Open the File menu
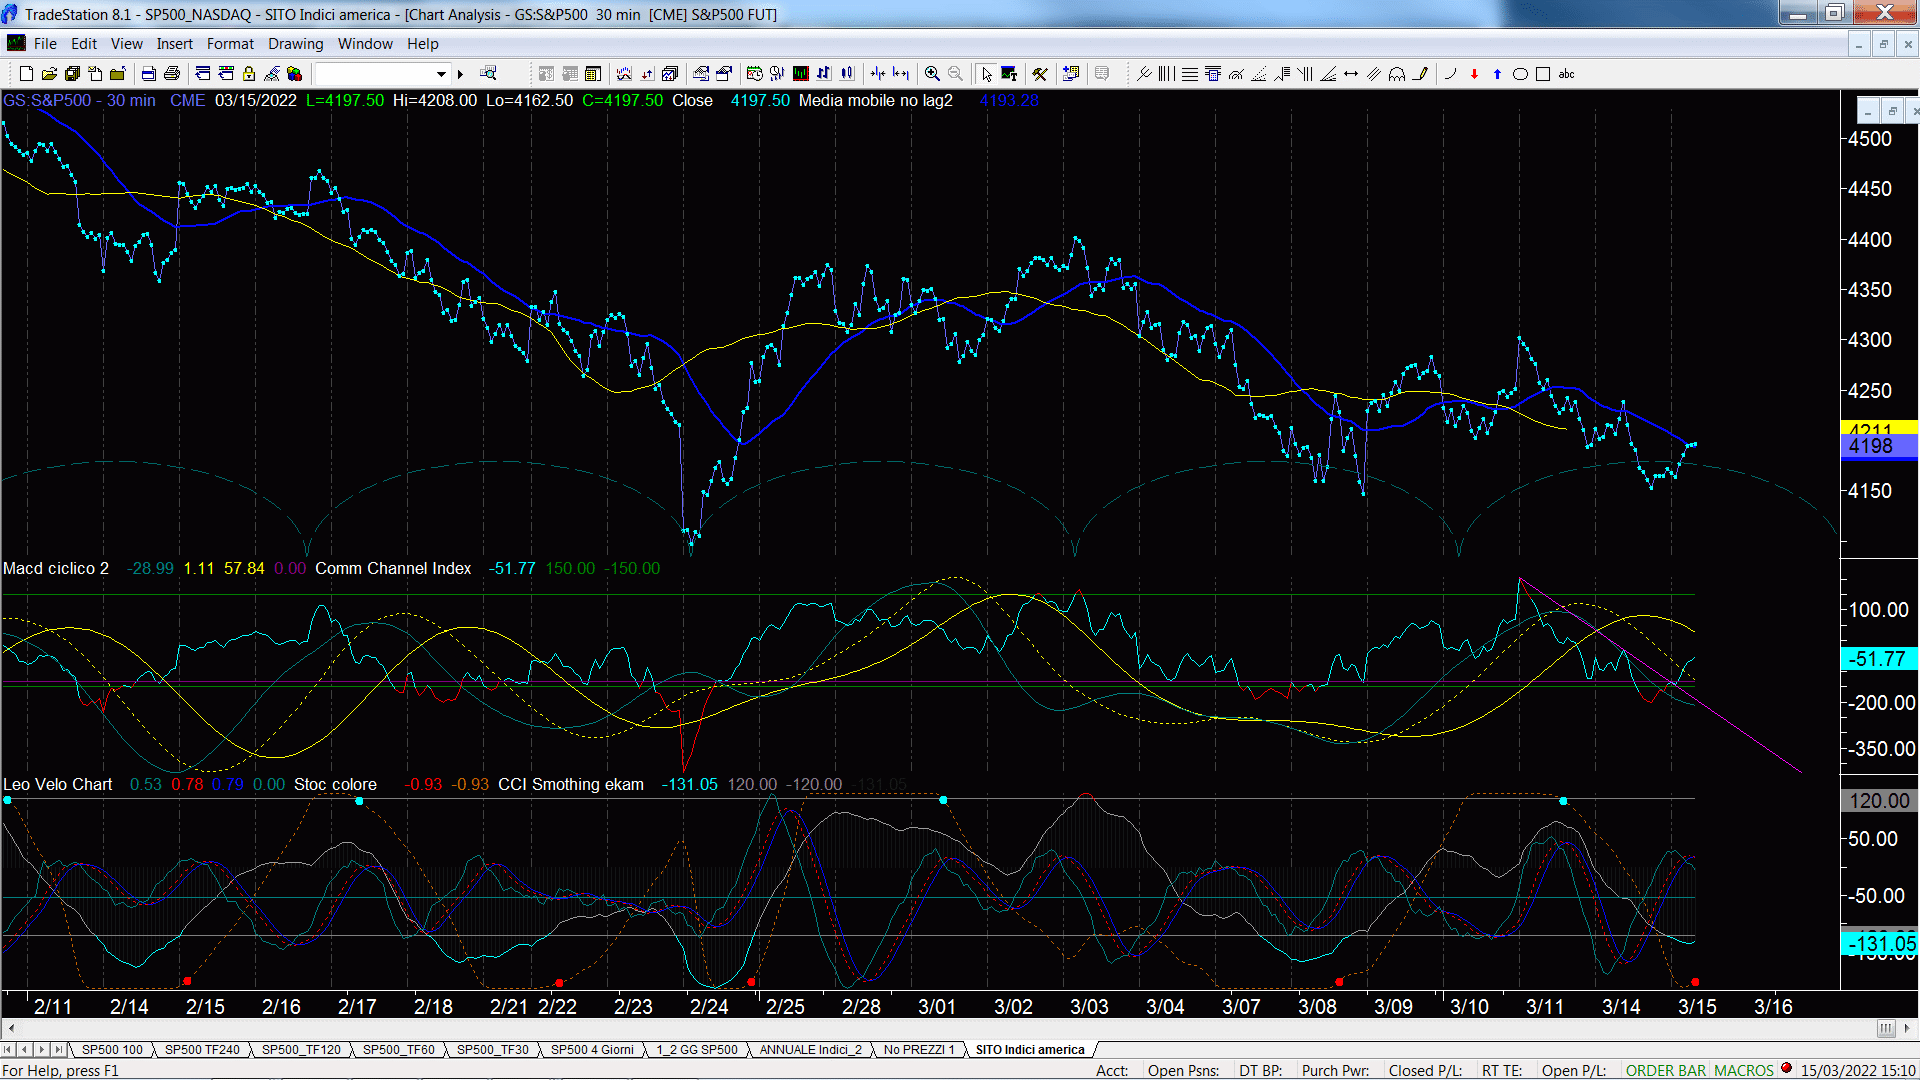 45,44
